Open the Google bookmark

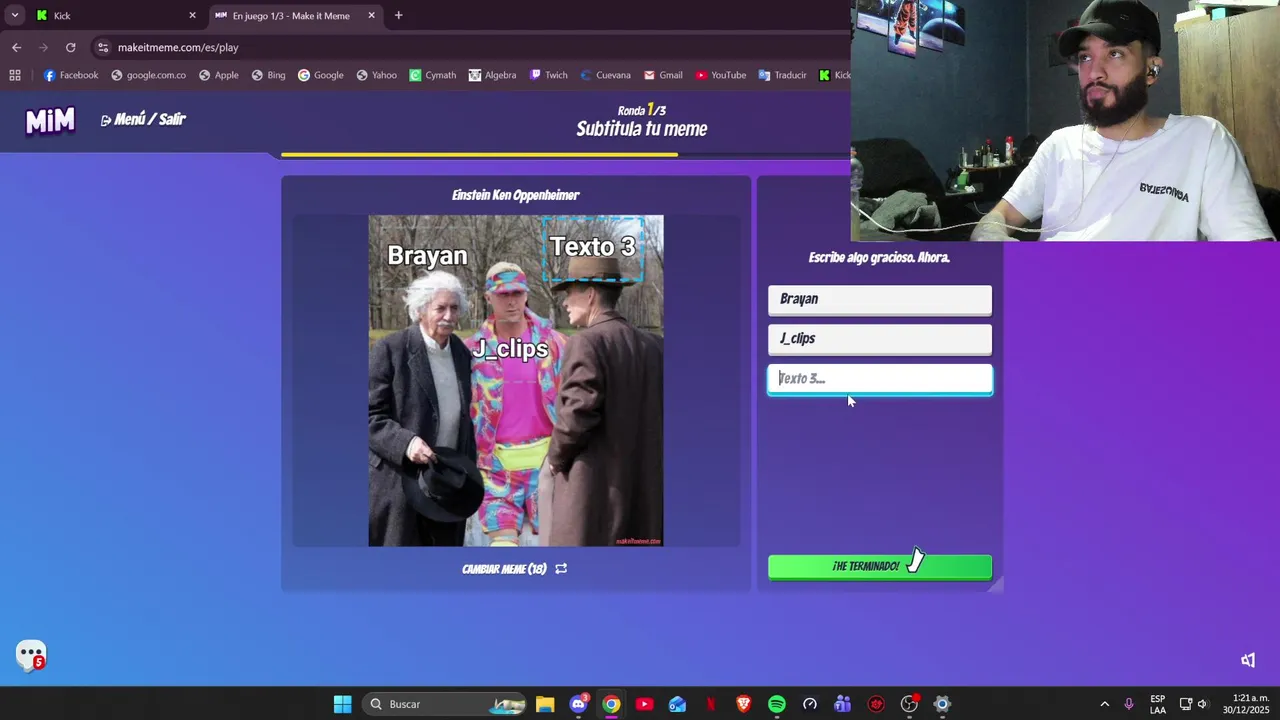click(x=320, y=75)
